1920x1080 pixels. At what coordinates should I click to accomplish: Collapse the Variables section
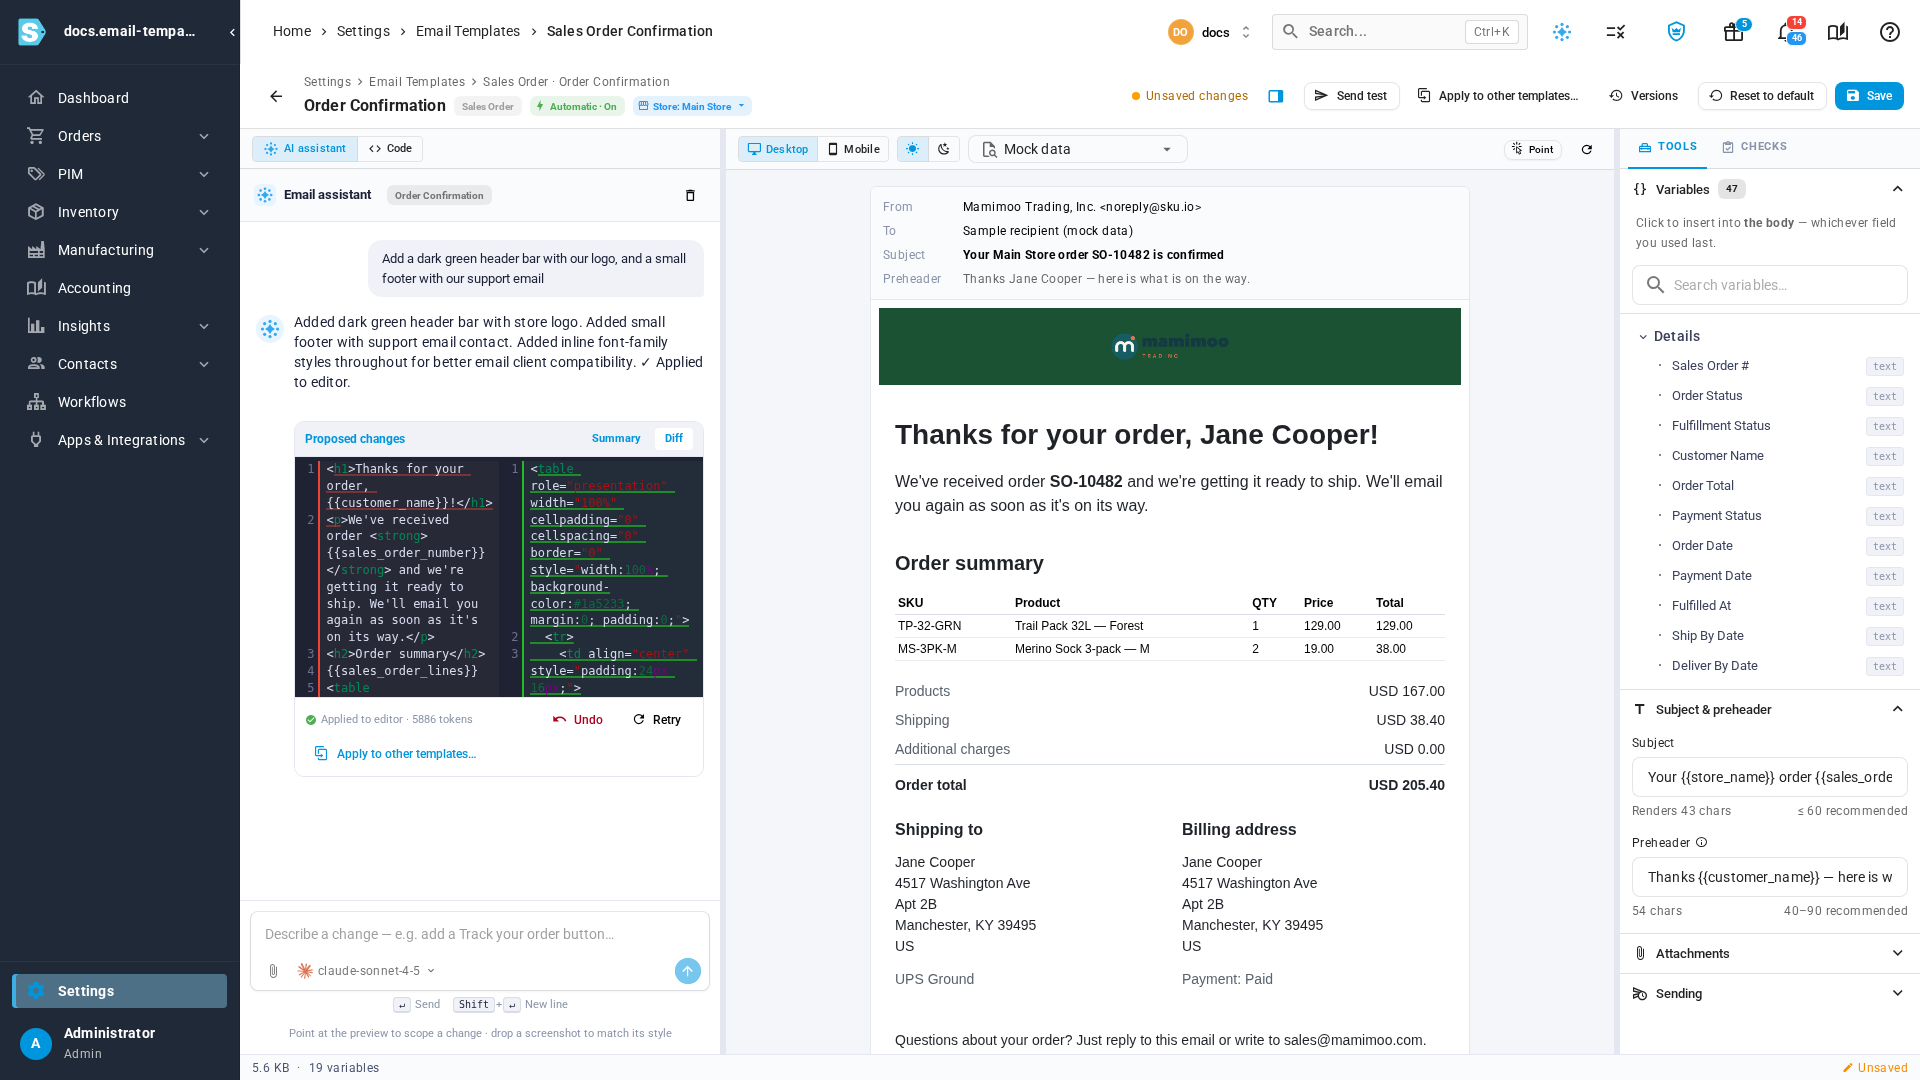tap(1897, 189)
